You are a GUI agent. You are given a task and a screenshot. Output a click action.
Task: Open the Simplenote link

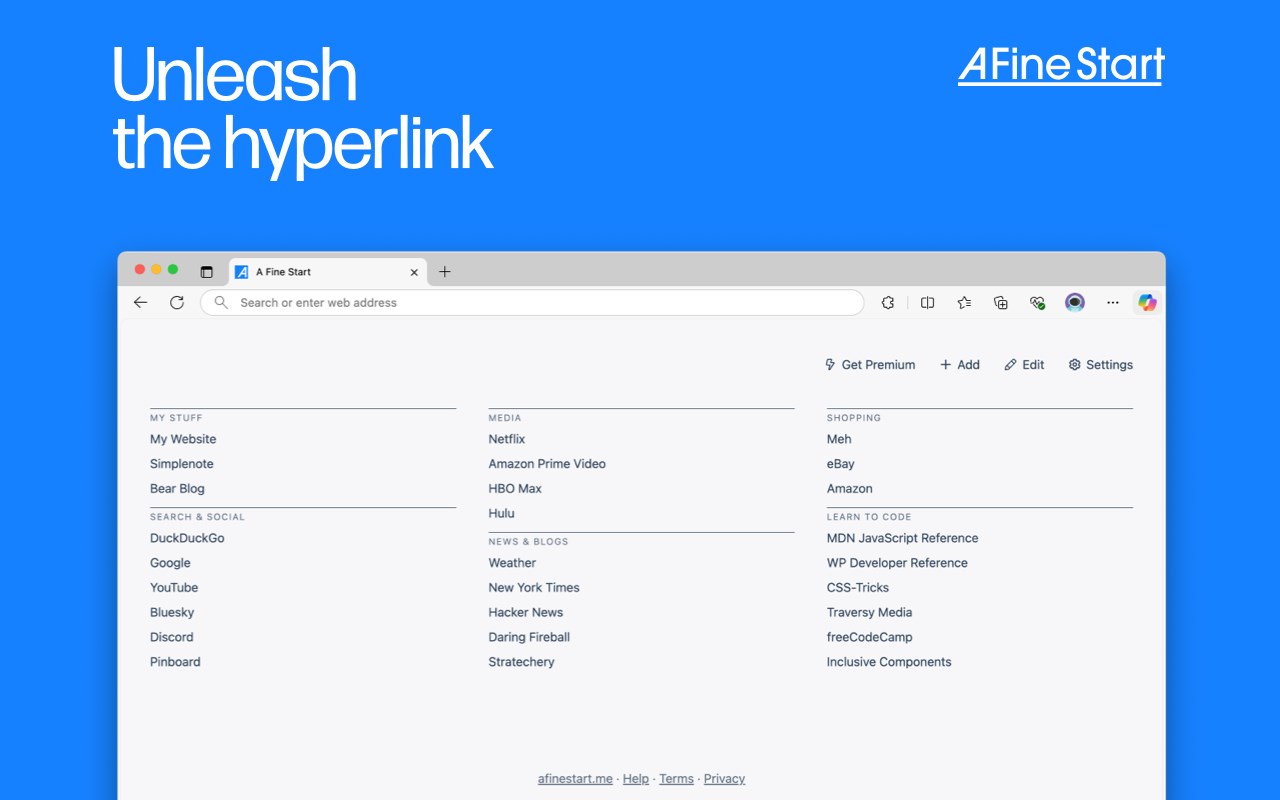pos(182,464)
